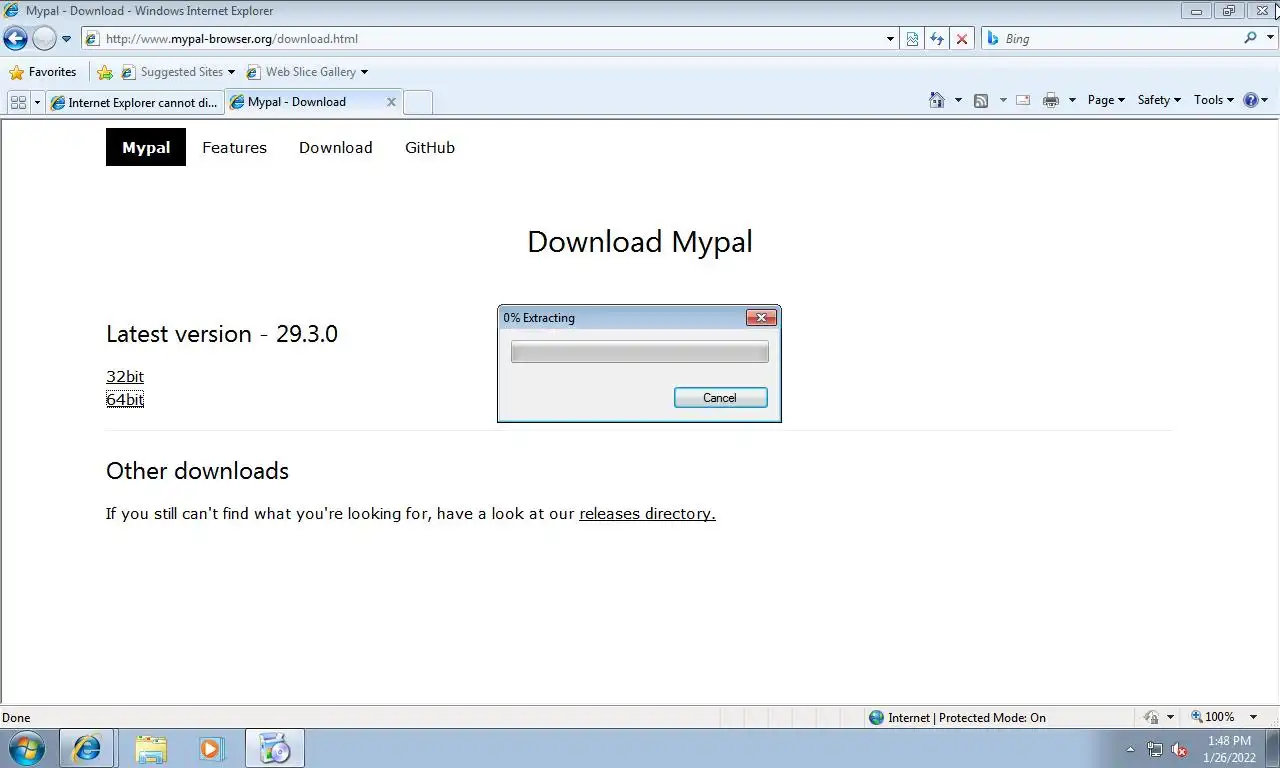Click the 32bit download link
This screenshot has width=1280, height=768.
coord(125,376)
